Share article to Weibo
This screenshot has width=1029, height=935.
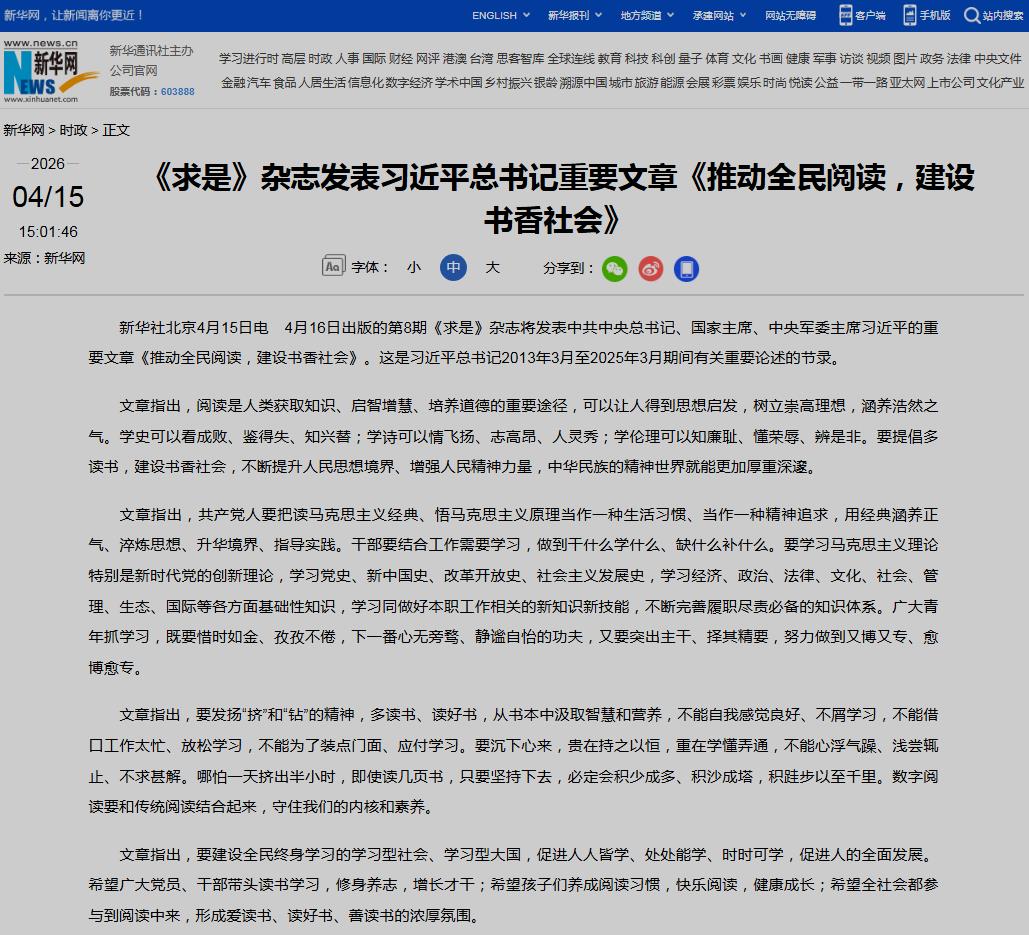[650, 268]
